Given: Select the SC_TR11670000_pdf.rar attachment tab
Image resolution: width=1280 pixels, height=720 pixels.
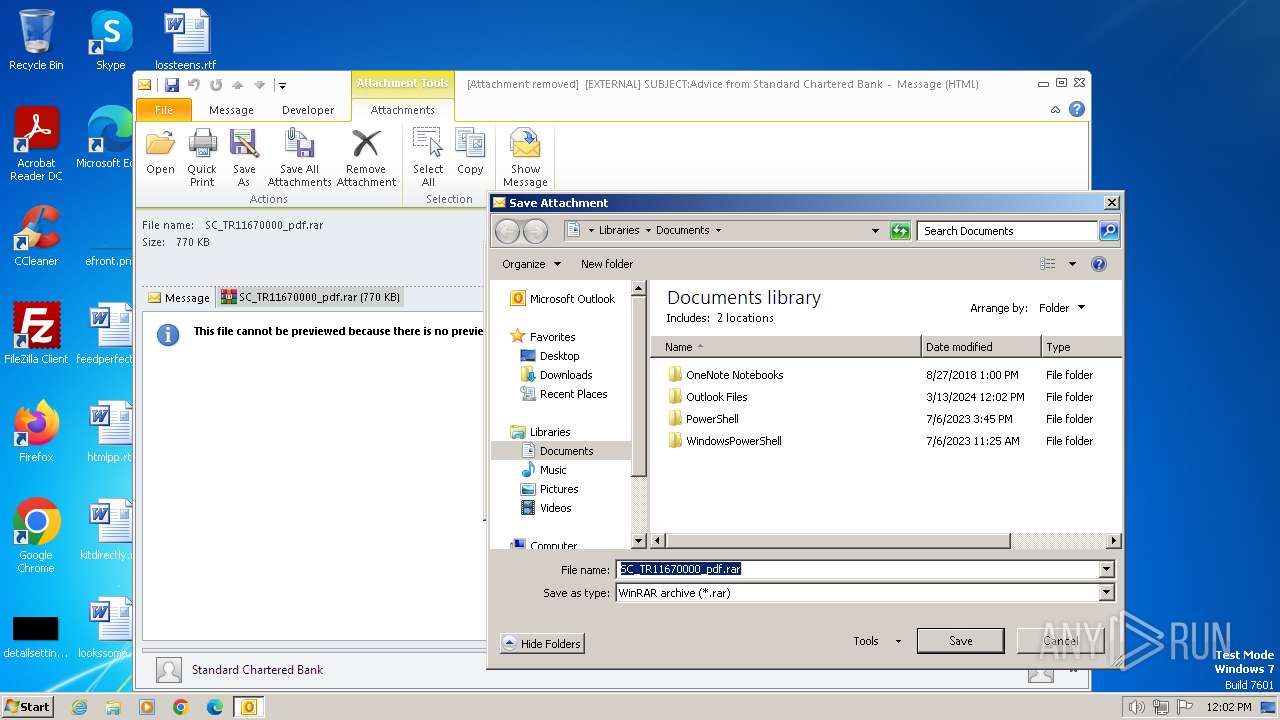Looking at the screenshot, I should point(311,297).
